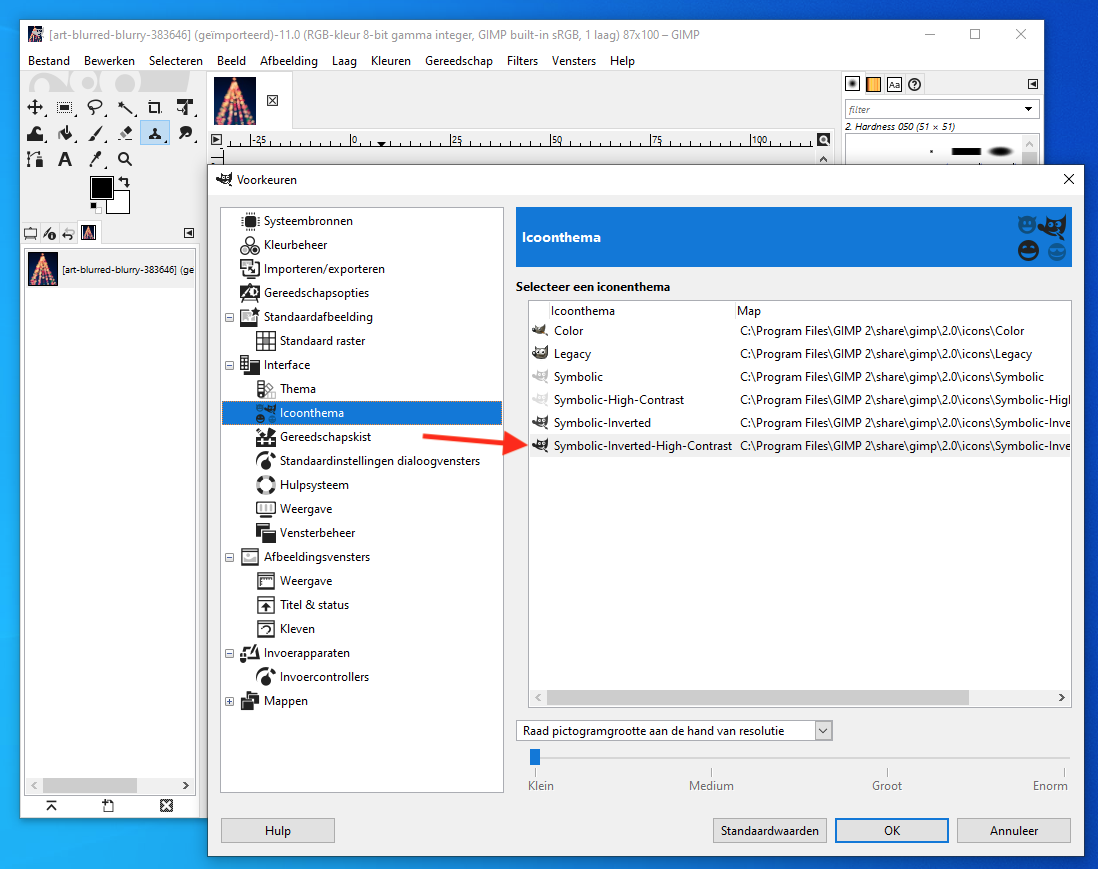The height and width of the screenshot is (869, 1098).
Task: Activate the Paths tool
Action: coord(35,159)
